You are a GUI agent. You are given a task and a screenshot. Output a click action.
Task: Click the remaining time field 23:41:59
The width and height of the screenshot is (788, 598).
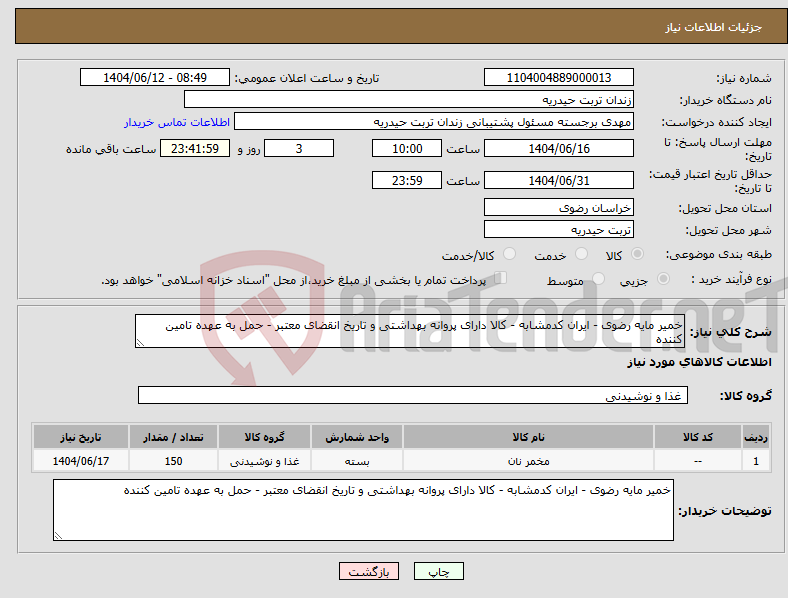tap(195, 148)
